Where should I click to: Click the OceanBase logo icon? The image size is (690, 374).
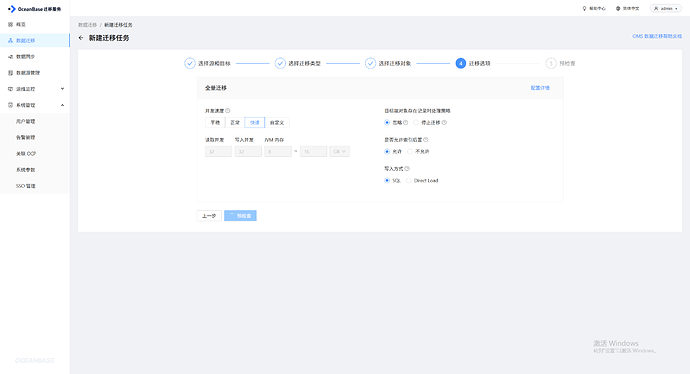(11, 9)
